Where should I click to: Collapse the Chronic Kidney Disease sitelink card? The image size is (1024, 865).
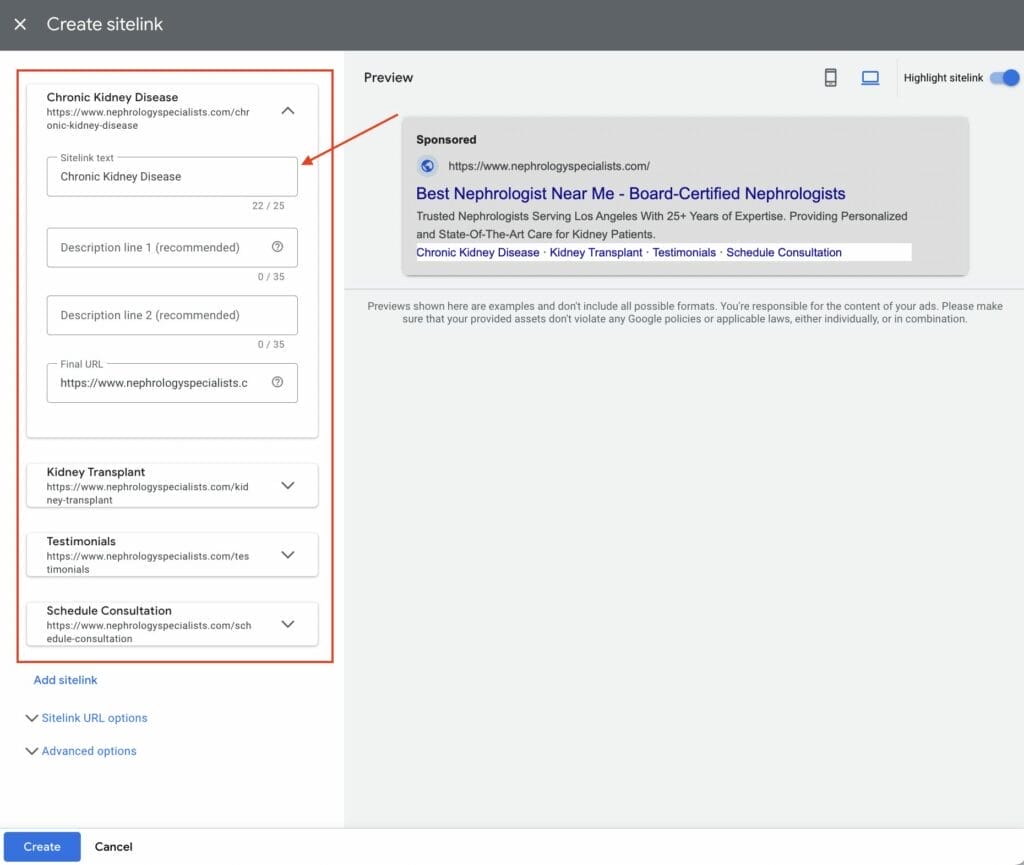[x=287, y=111]
